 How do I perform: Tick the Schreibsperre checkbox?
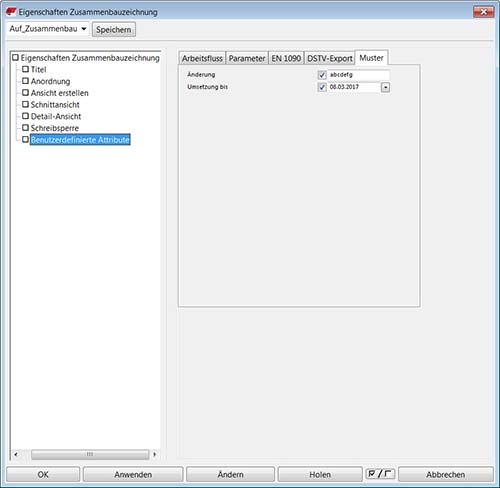tap(25, 128)
